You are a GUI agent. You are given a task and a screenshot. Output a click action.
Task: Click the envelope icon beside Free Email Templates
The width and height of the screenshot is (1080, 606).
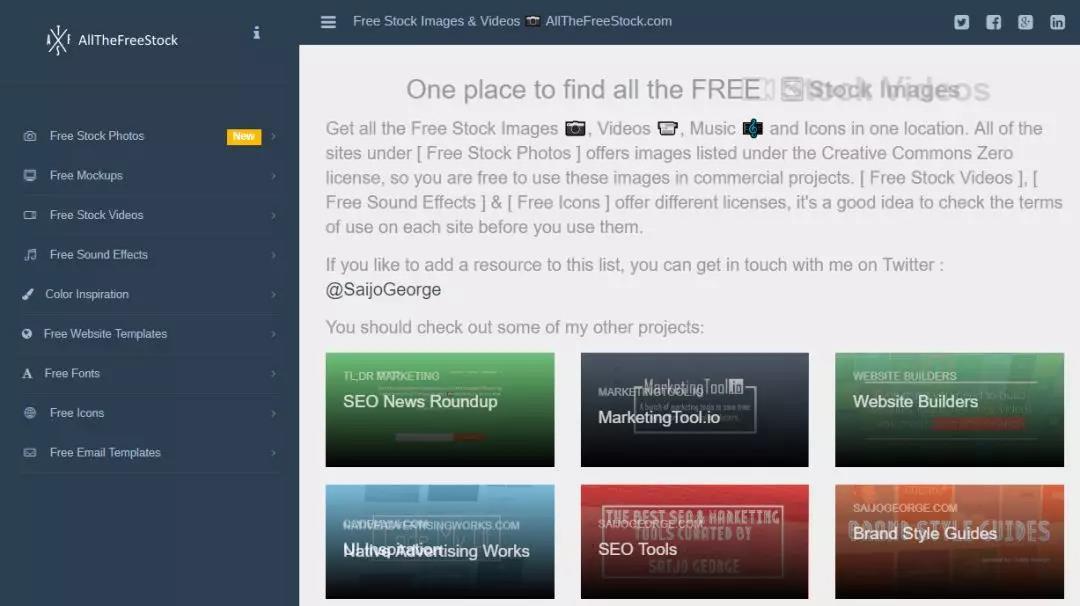30,452
